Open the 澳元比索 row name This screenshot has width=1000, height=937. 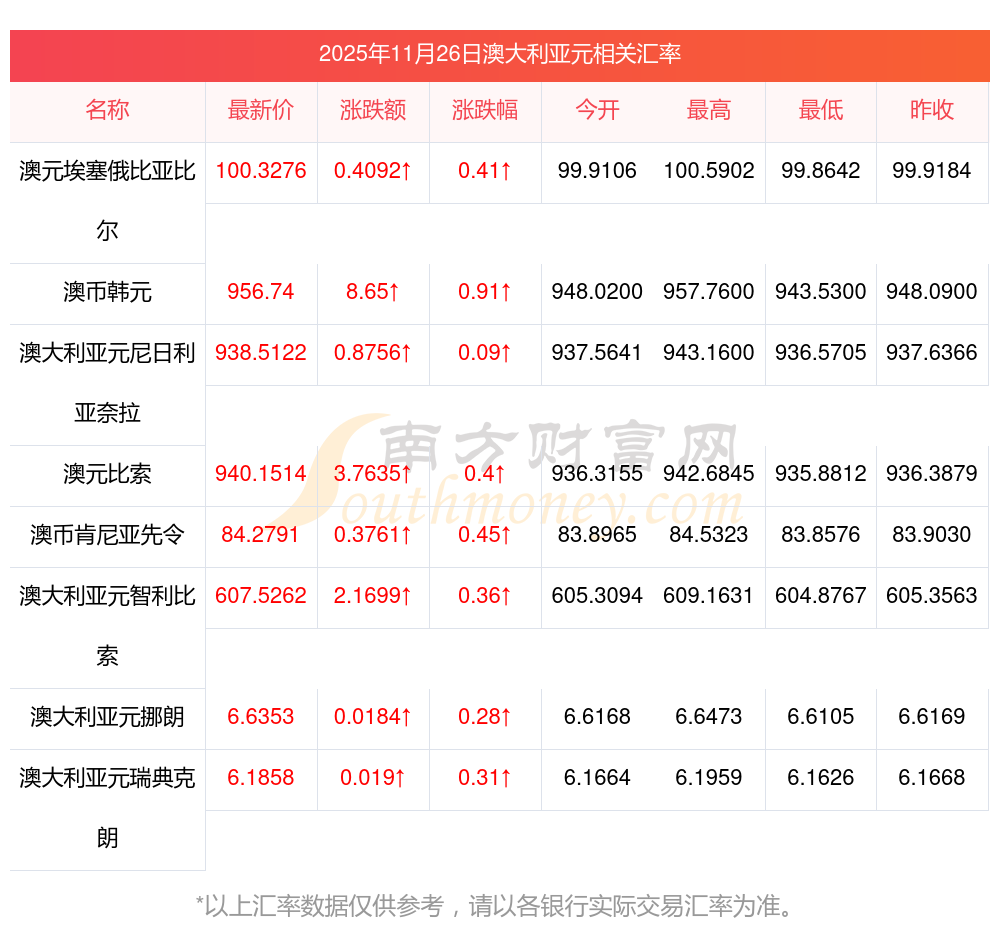point(107,474)
